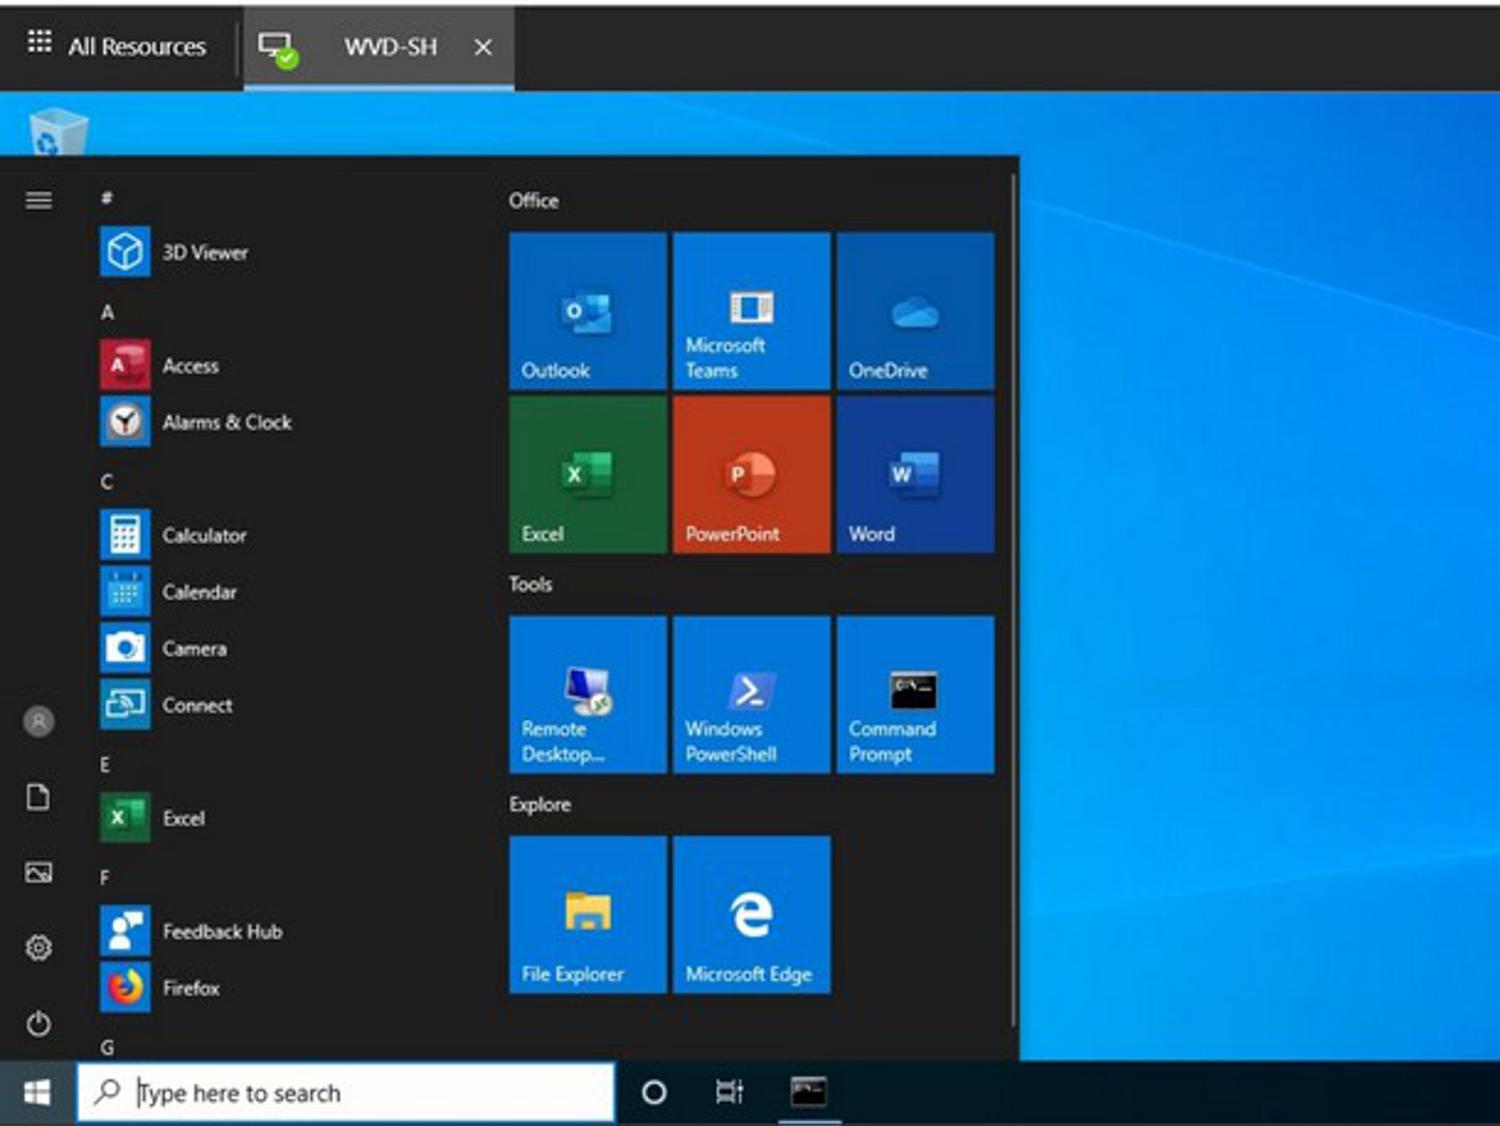
Task: Launch the PowerPoint tile
Action: tap(751, 474)
